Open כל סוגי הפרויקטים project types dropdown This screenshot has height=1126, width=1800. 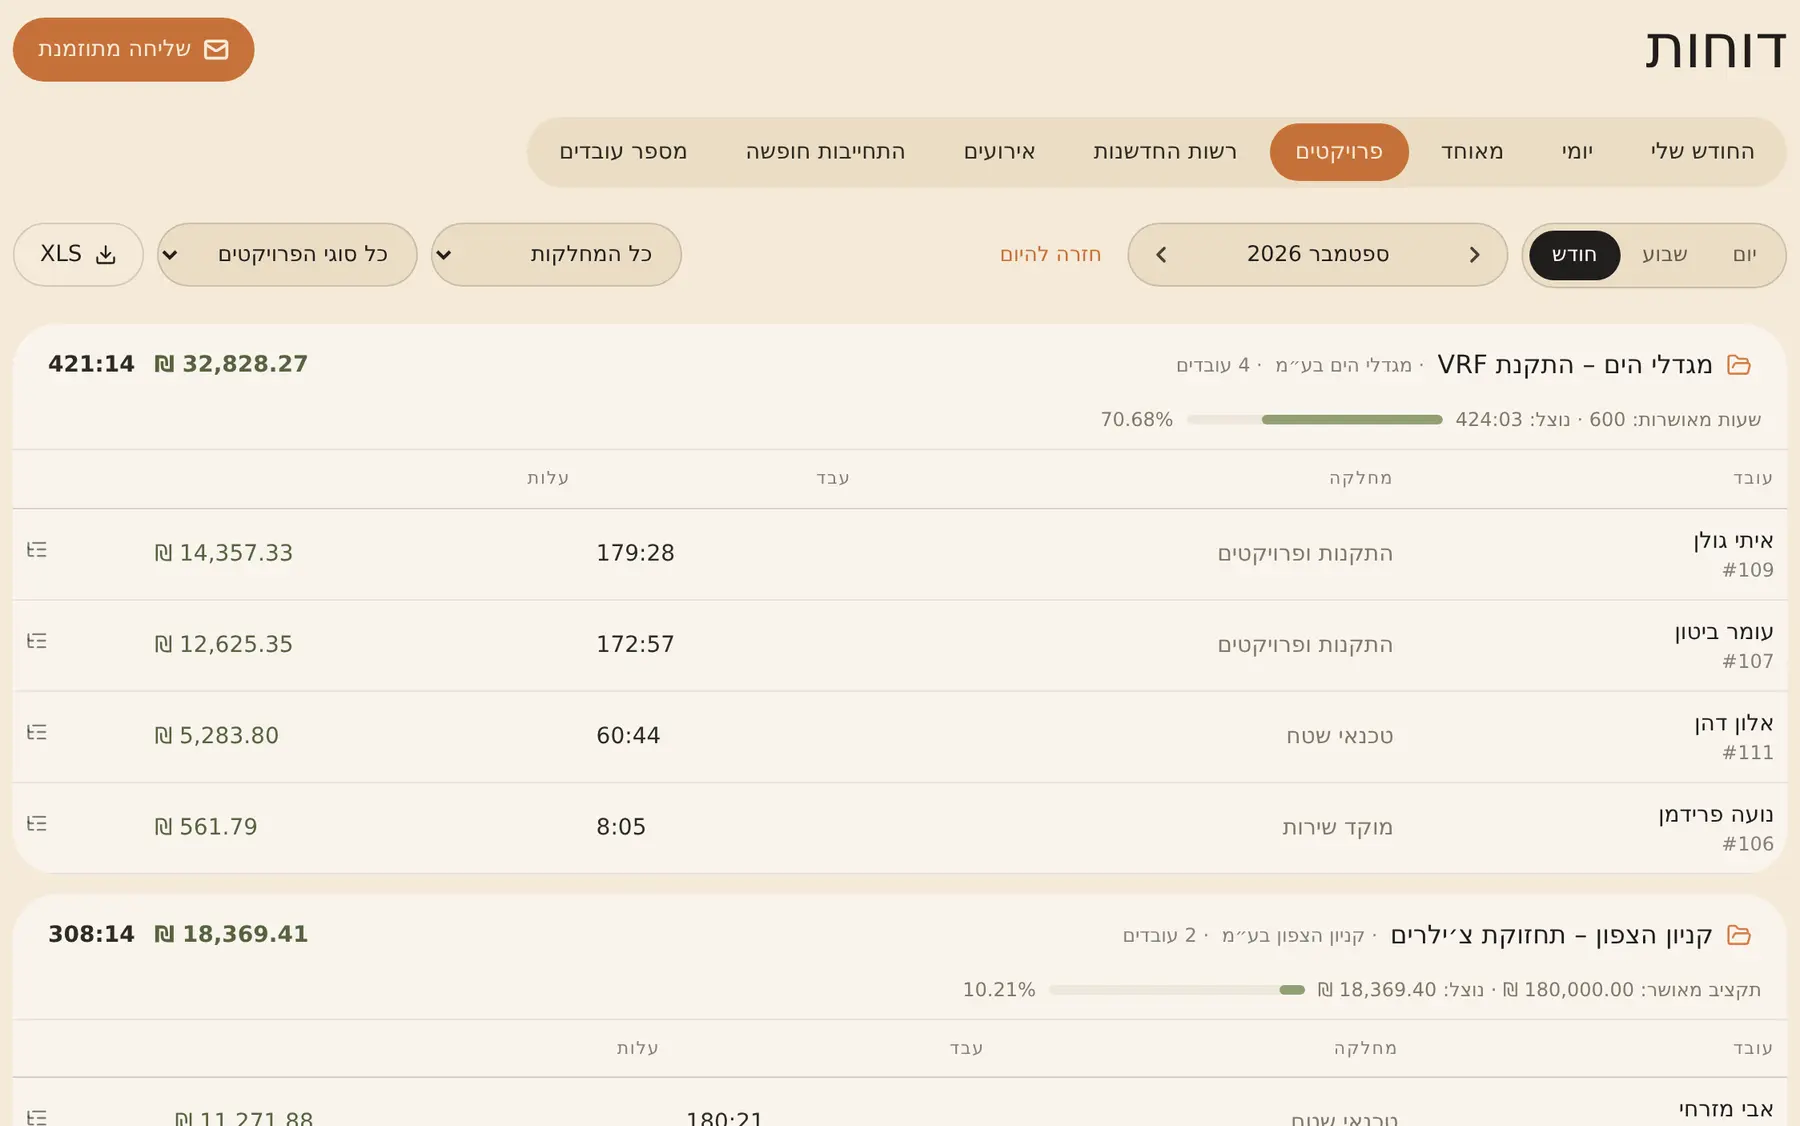287,255
